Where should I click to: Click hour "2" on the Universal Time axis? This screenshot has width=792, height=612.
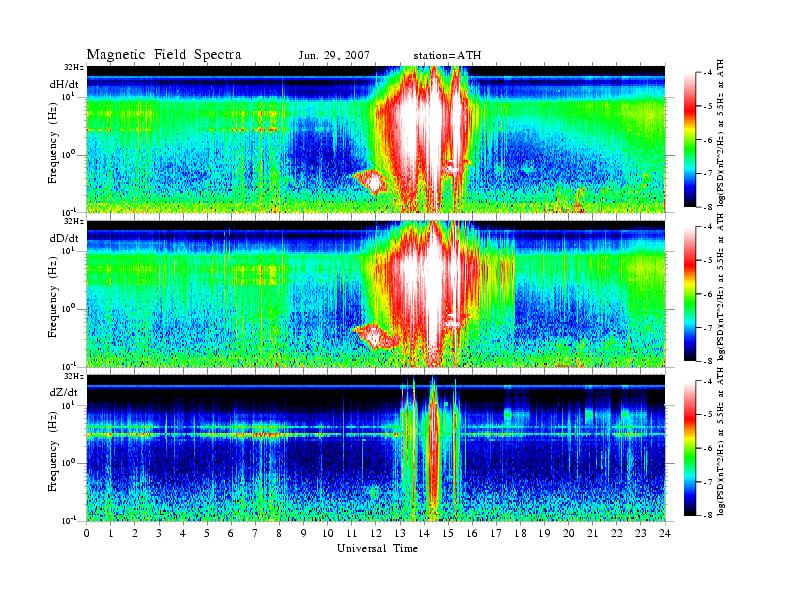click(135, 534)
